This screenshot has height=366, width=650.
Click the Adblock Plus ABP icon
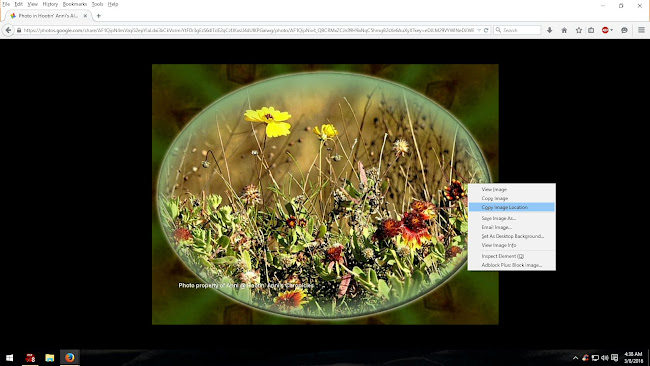click(x=605, y=30)
